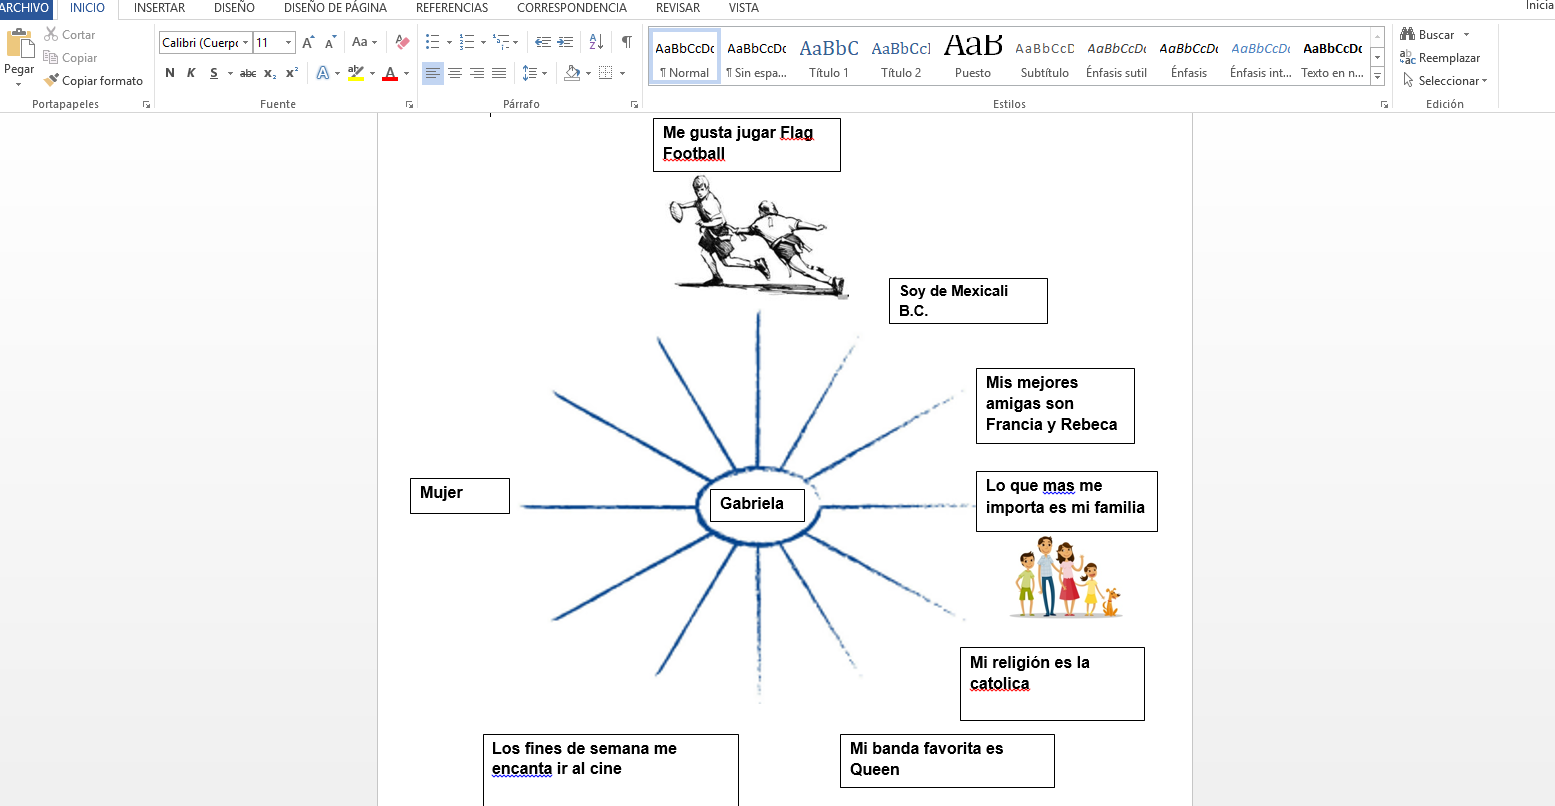Screen dimensions: 1555x806
Task: Switch to the DISEÑO tab
Action: click(x=234, y=8)
